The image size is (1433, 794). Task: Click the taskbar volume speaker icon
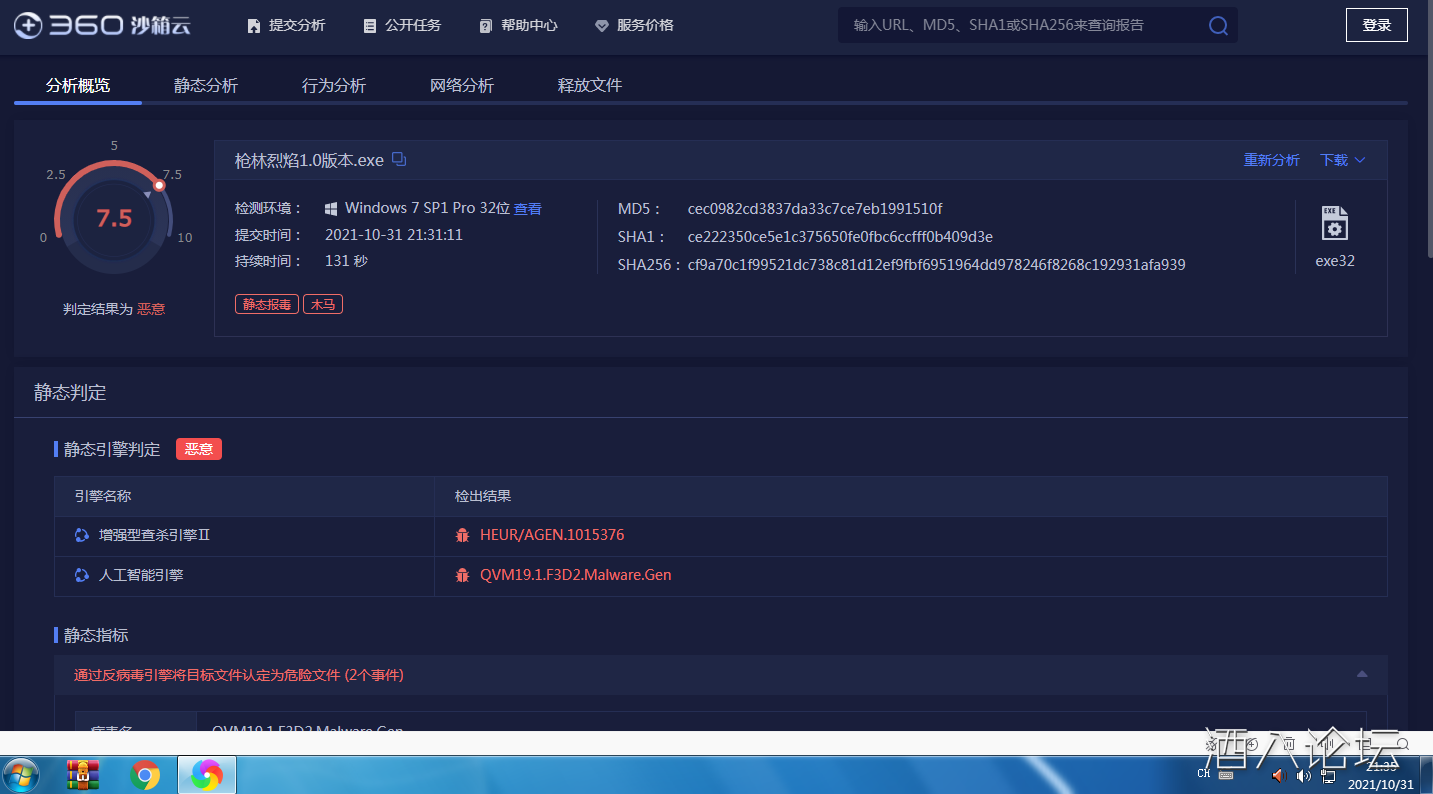click(x=1279, y=776)
